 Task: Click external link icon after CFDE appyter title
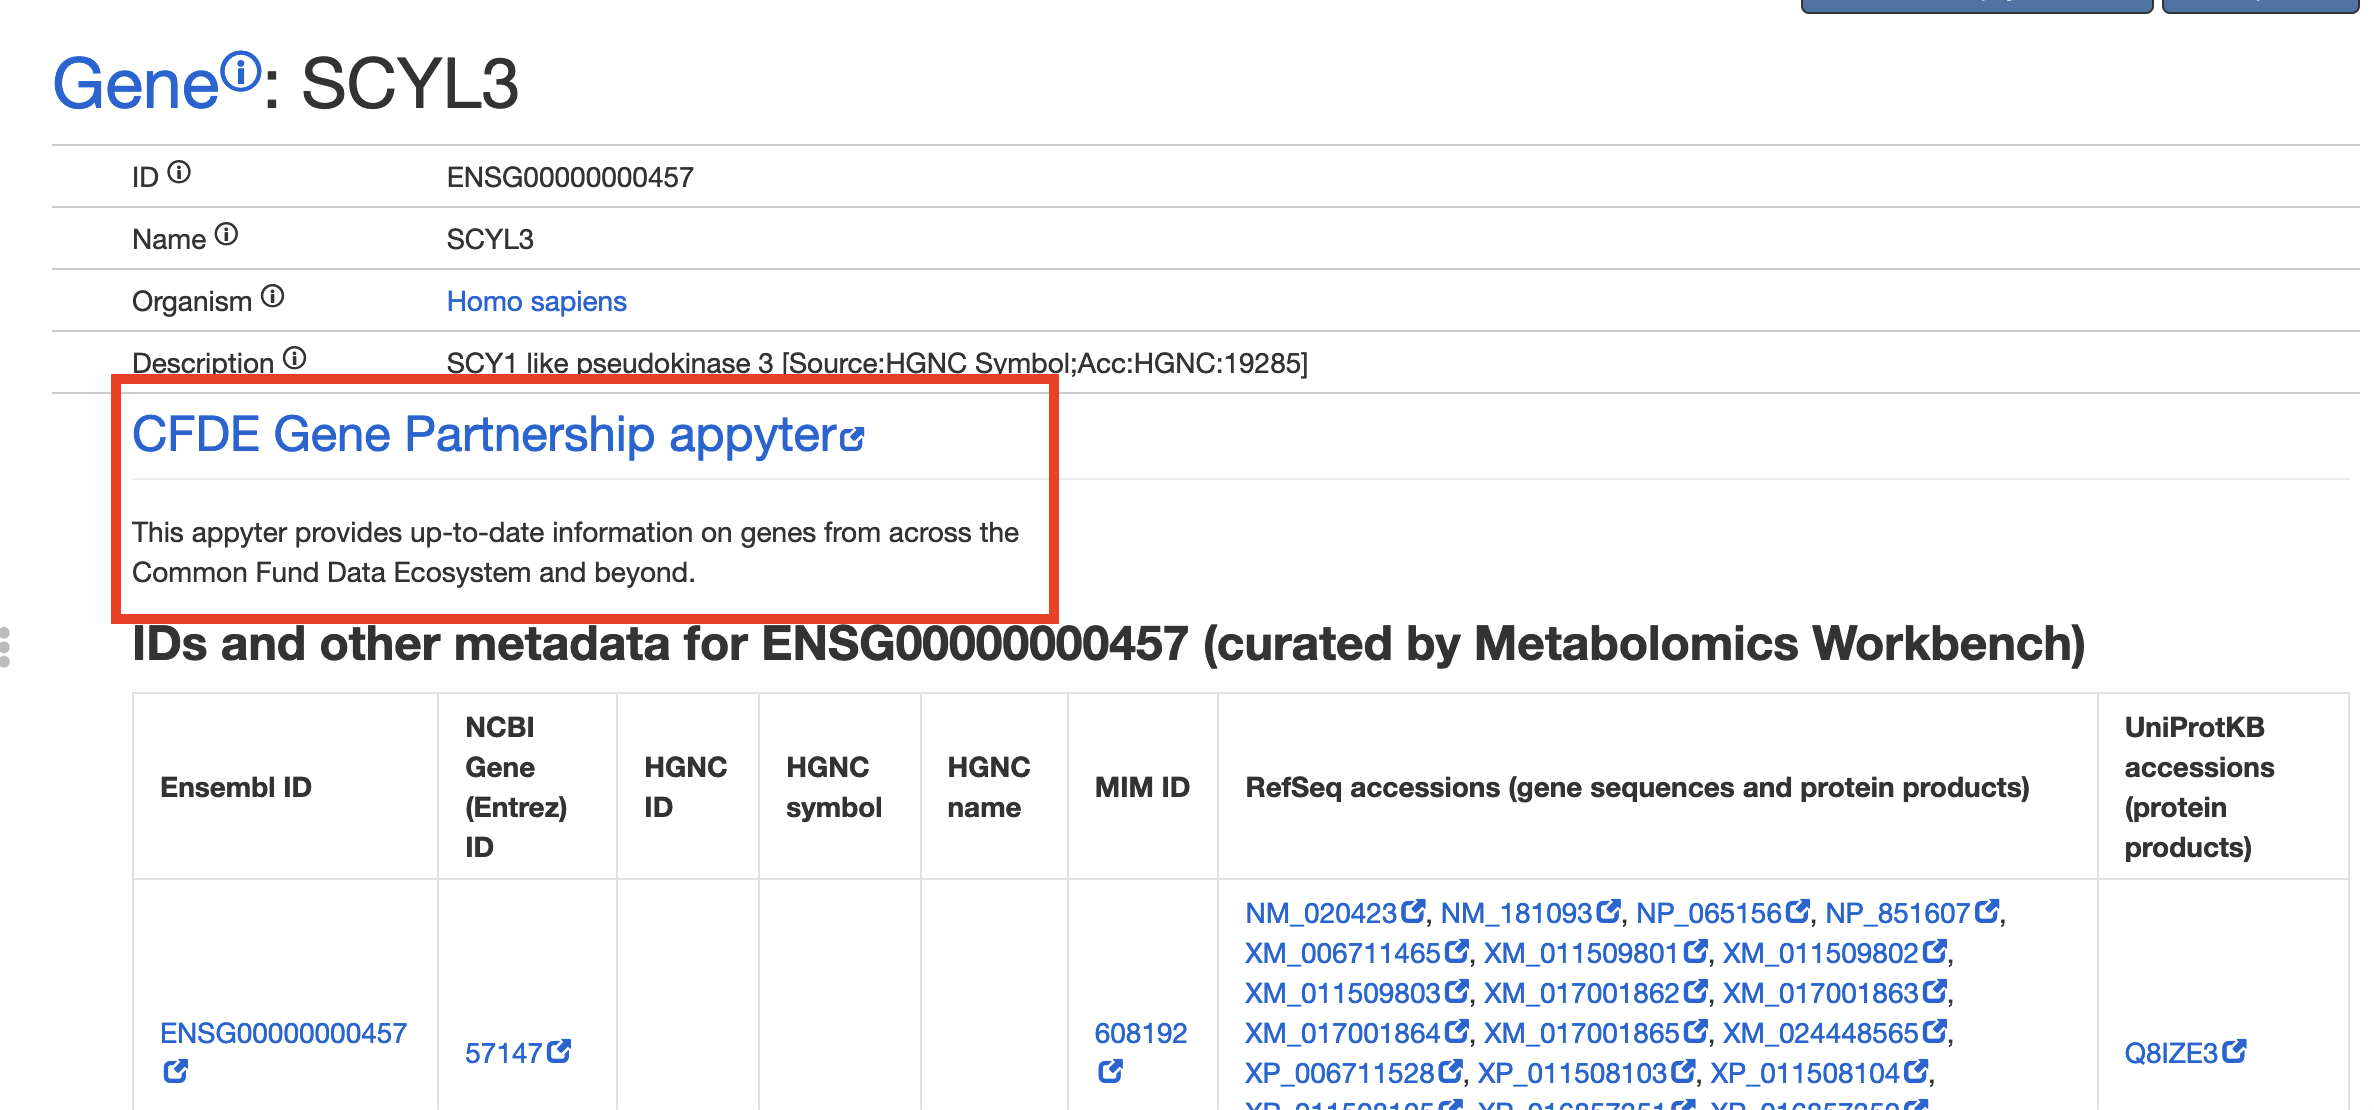coord(852,438)
